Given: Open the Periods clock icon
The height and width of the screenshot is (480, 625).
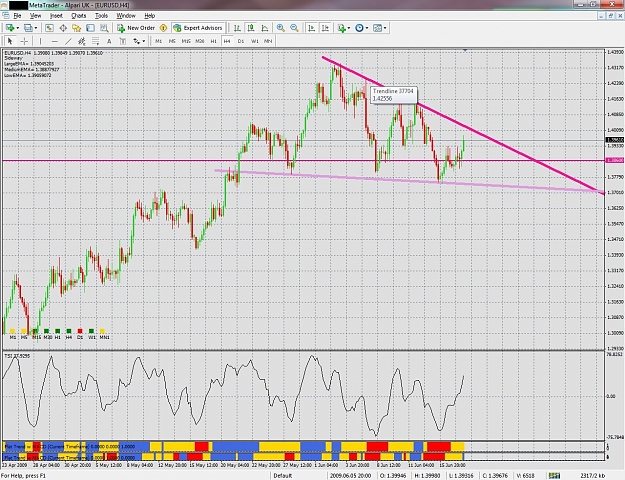Looking at the screenshot, I should (x=359, y=28).
